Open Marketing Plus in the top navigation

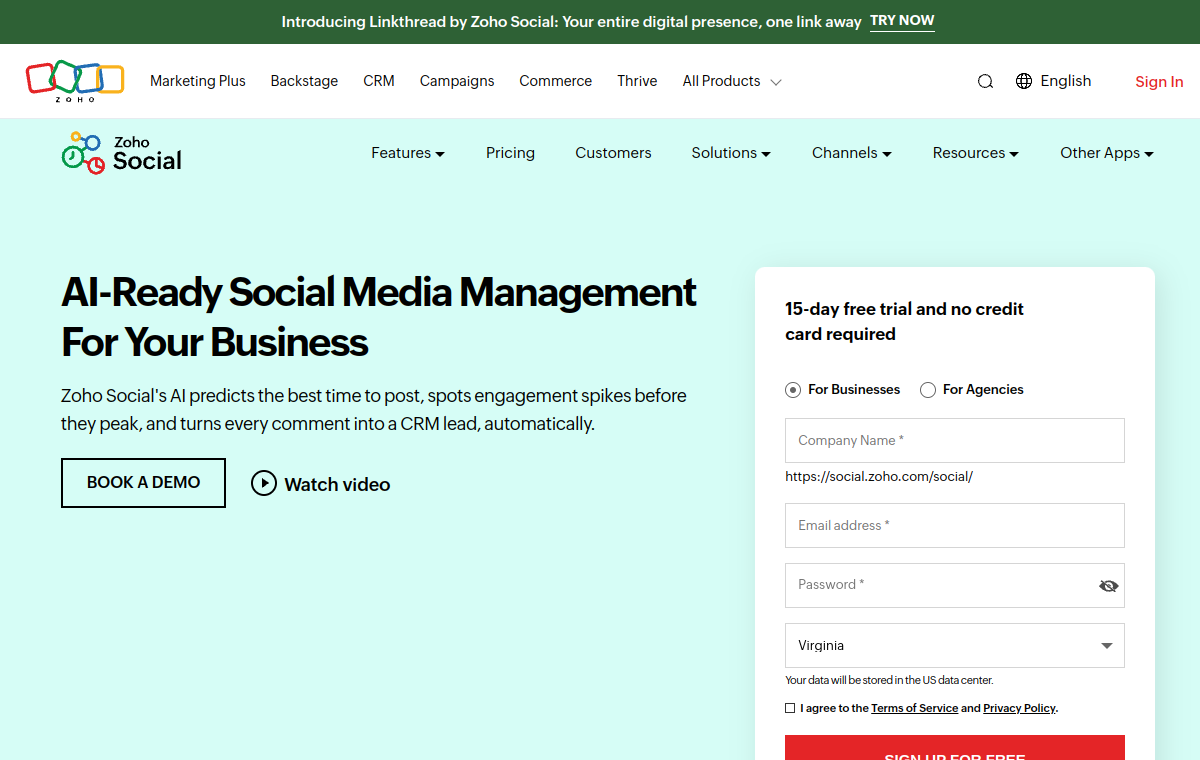(198, 81)
